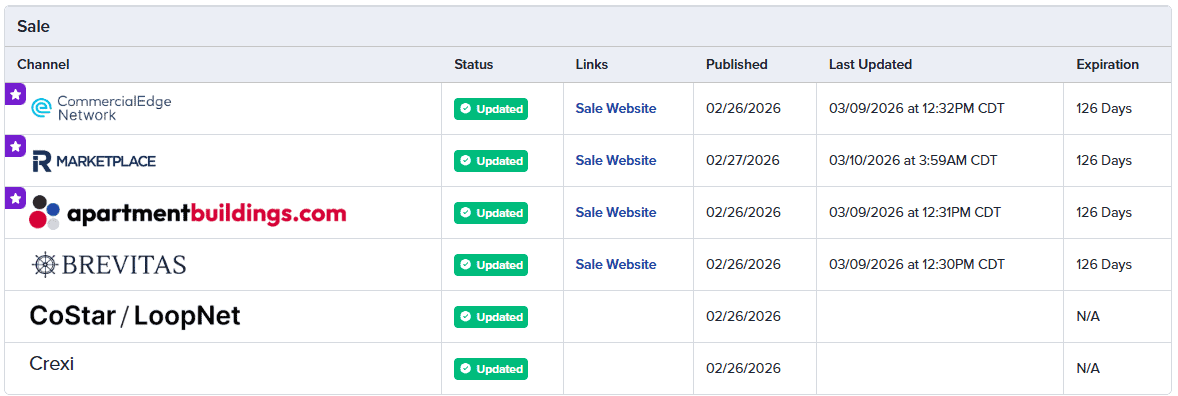Open Sale Website link for Marketplace
The width and height of the screenshot is (1178, 396).
(x=616, y=160)
